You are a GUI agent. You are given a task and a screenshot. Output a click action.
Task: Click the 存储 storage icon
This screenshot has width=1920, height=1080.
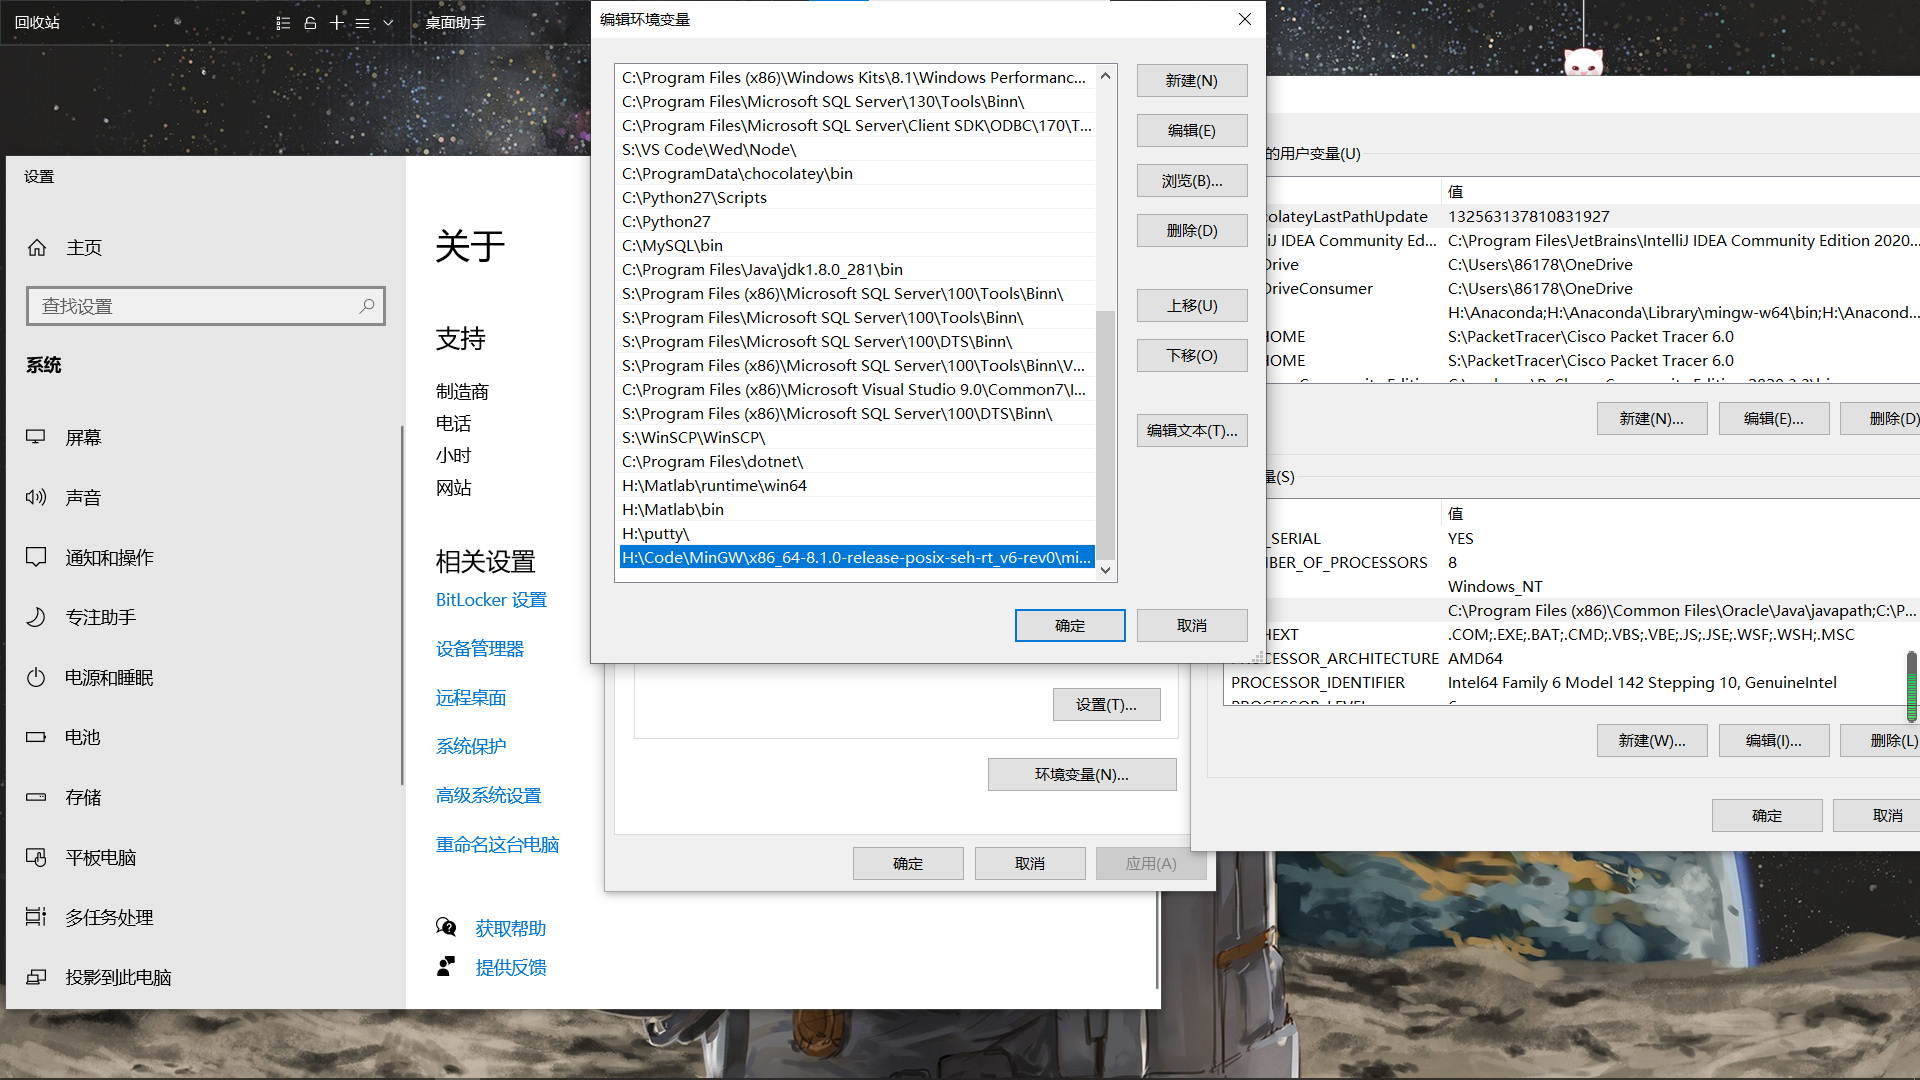pyautogui.click(x=36, y=797)
